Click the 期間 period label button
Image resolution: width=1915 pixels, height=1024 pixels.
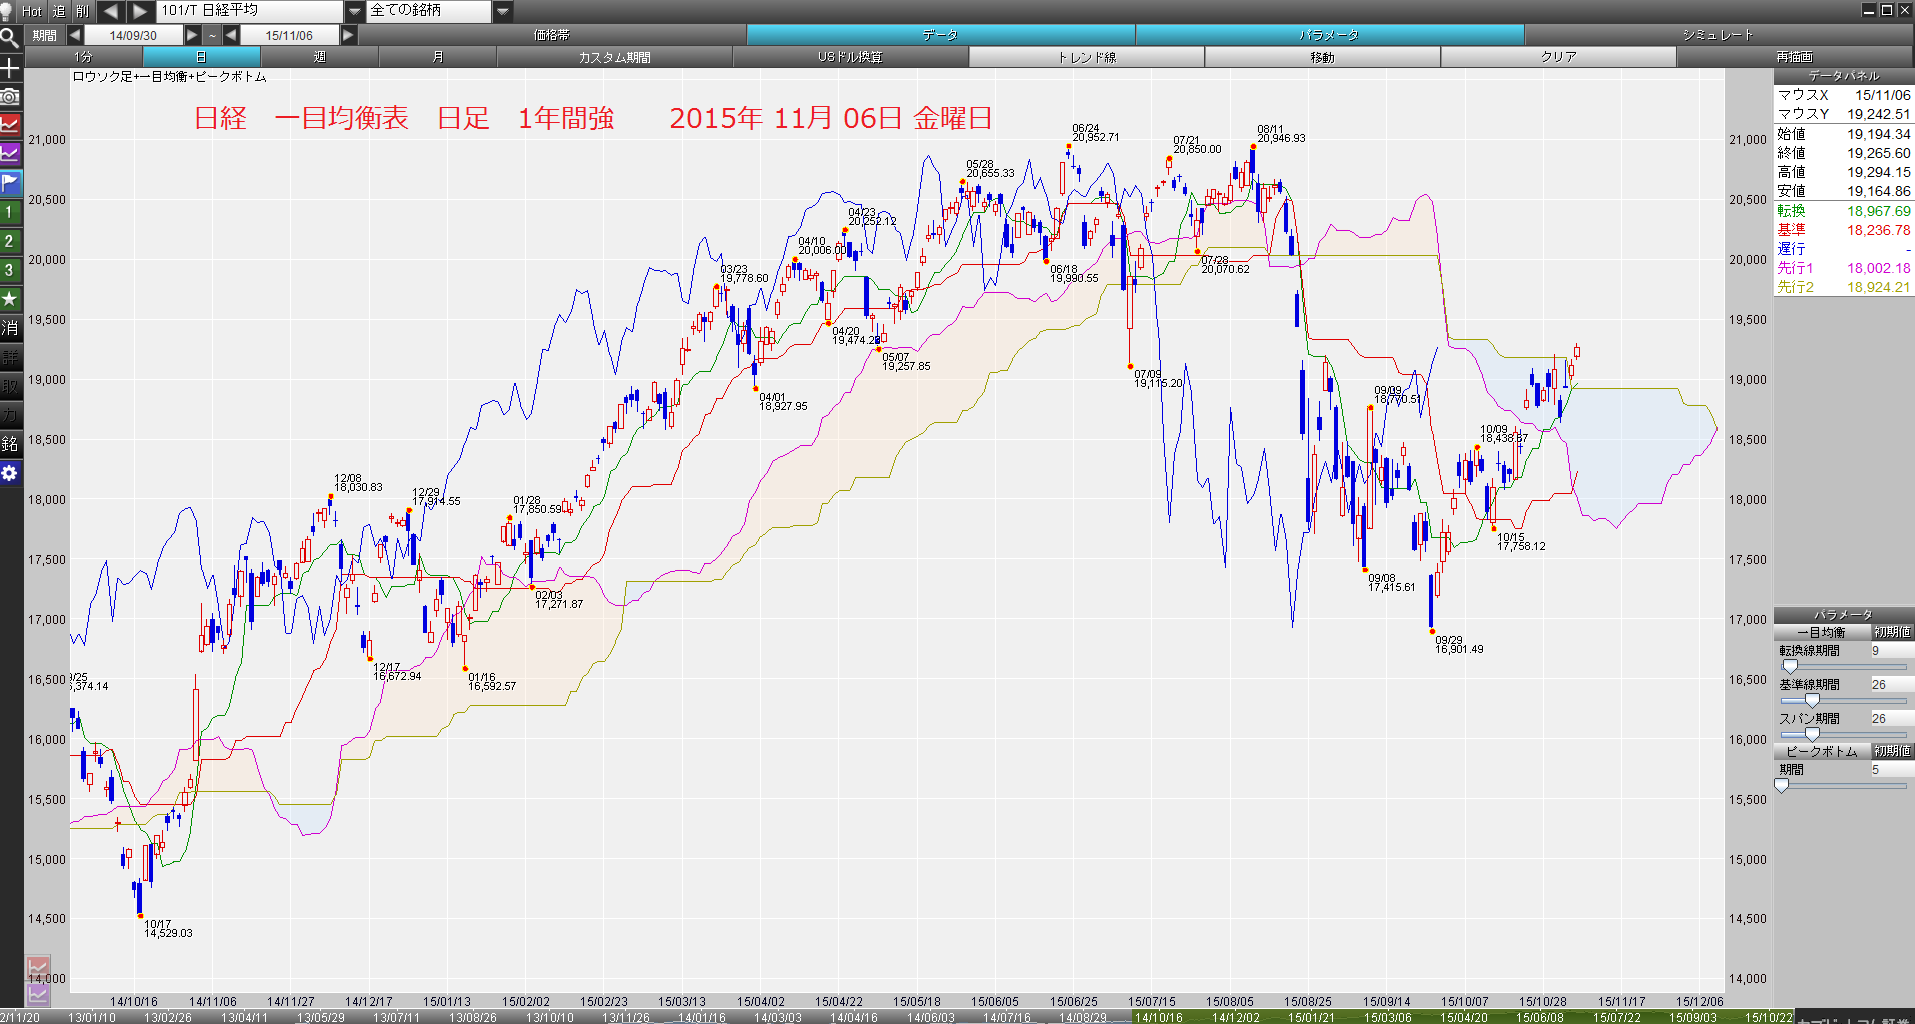(x=44, y=35)
